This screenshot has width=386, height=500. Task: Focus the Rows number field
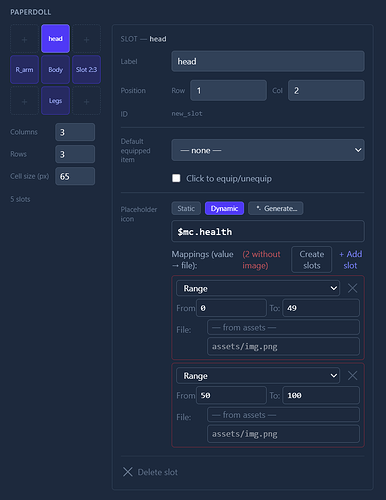(x=75, y=154)
